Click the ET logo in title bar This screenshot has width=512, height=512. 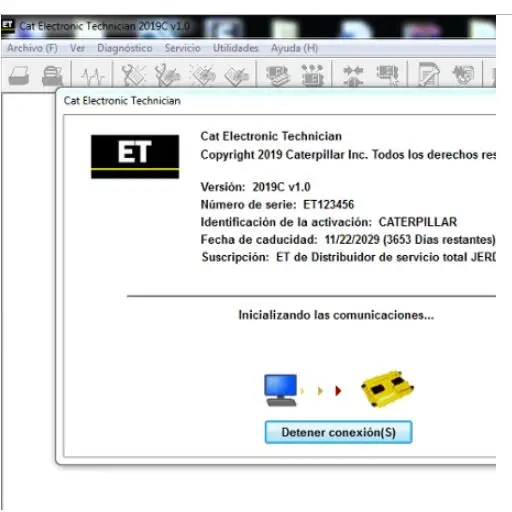[7, 26]
